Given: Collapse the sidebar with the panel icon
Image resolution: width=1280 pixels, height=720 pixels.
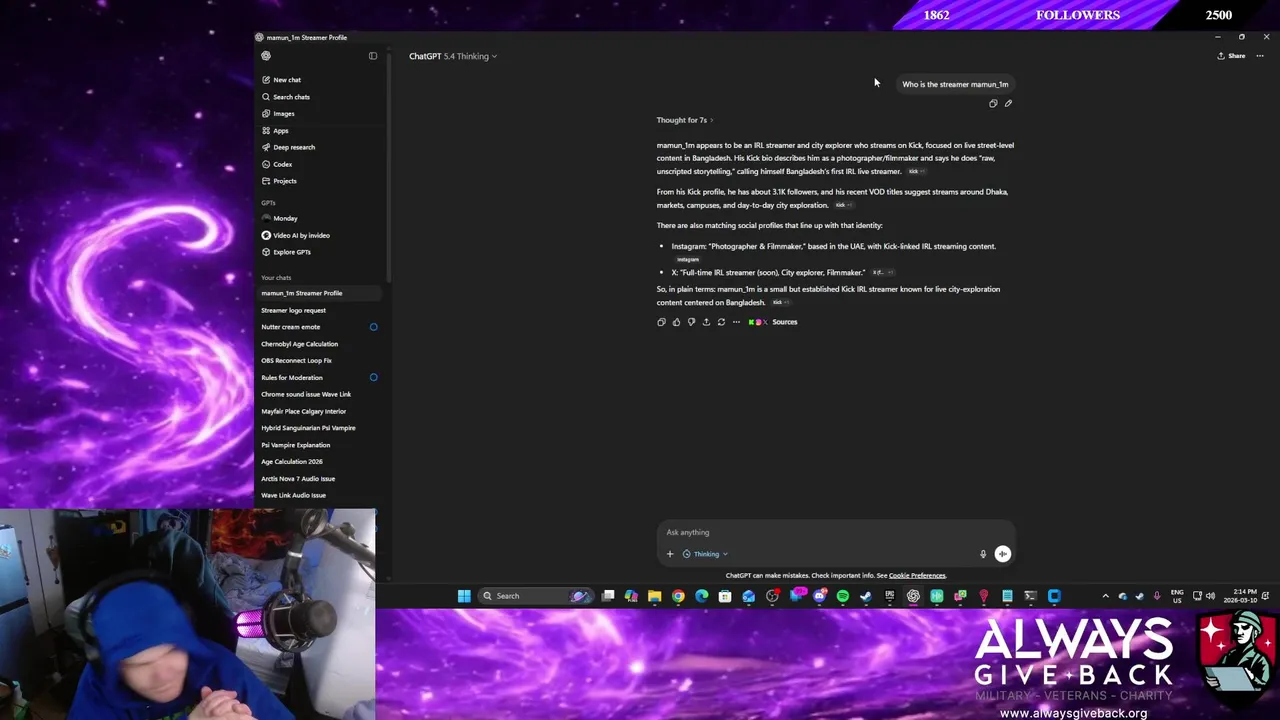Looking at the screenshot, I should [x=373, y=56].
